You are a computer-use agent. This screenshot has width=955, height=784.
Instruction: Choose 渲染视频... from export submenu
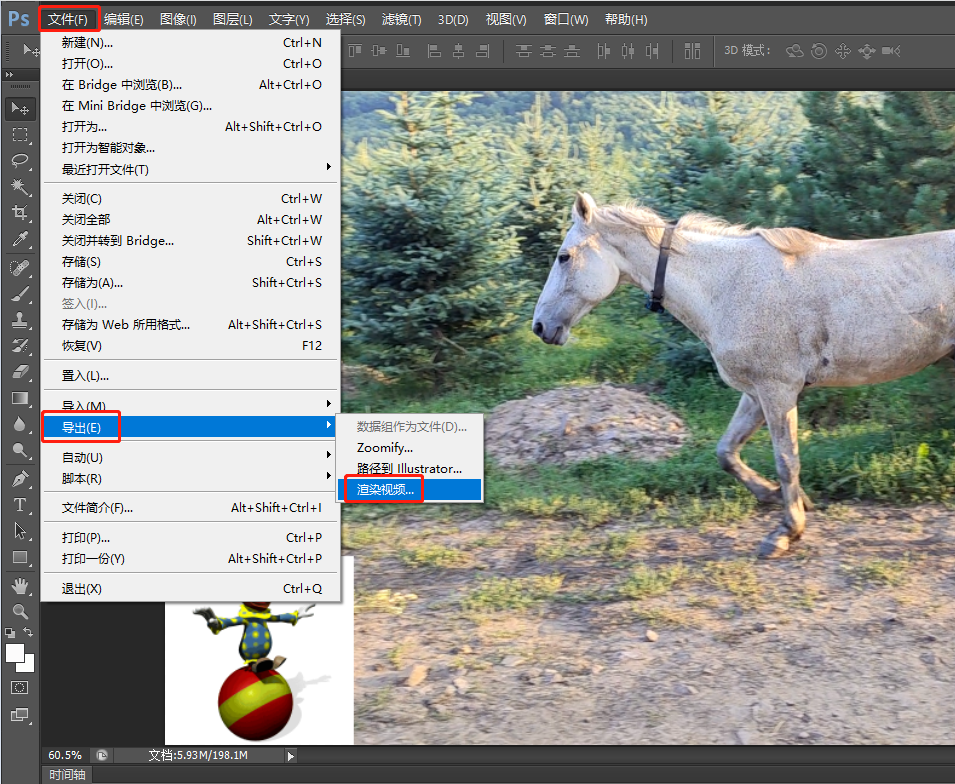tap(410, 490)
